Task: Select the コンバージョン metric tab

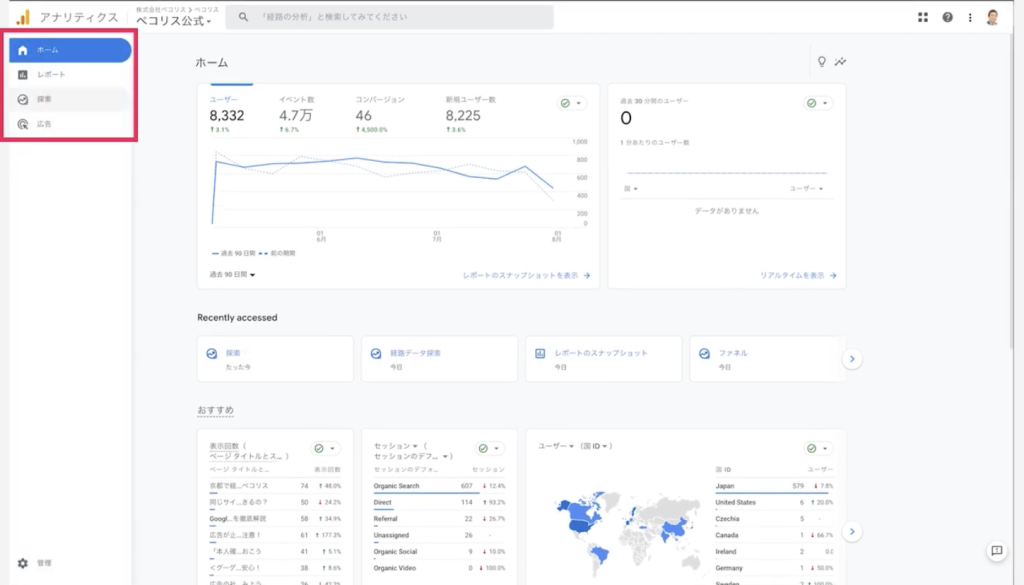Action: (380, 115)
